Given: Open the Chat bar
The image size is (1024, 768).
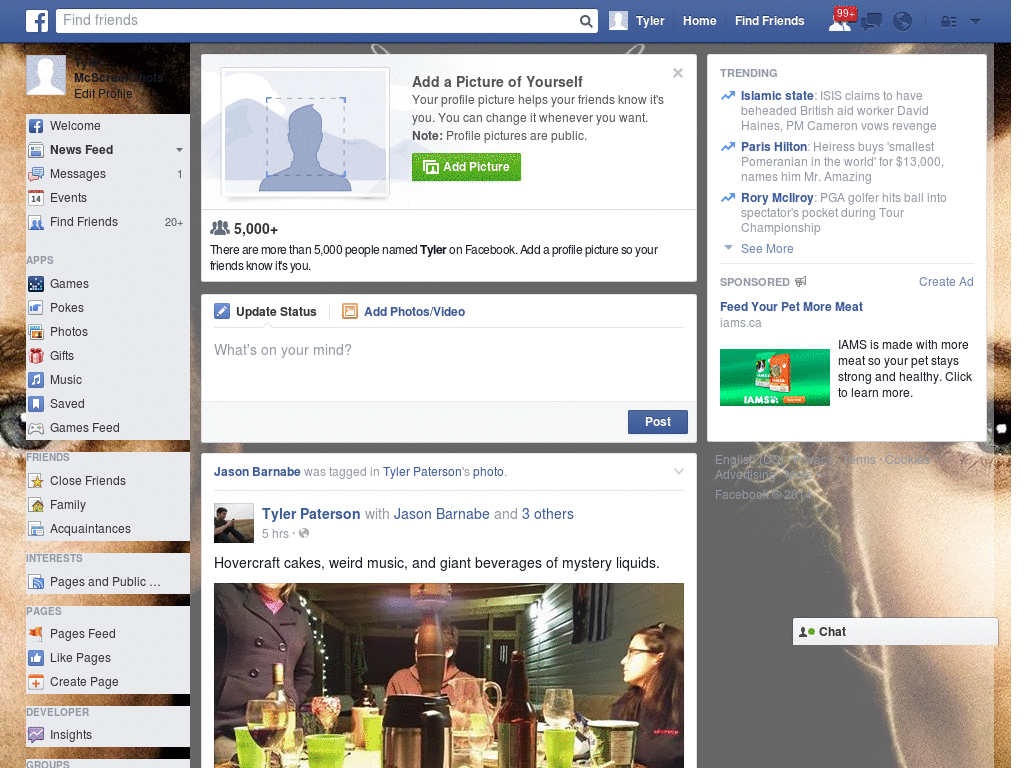Looking at the screenshot, I should tap(895, 632).
